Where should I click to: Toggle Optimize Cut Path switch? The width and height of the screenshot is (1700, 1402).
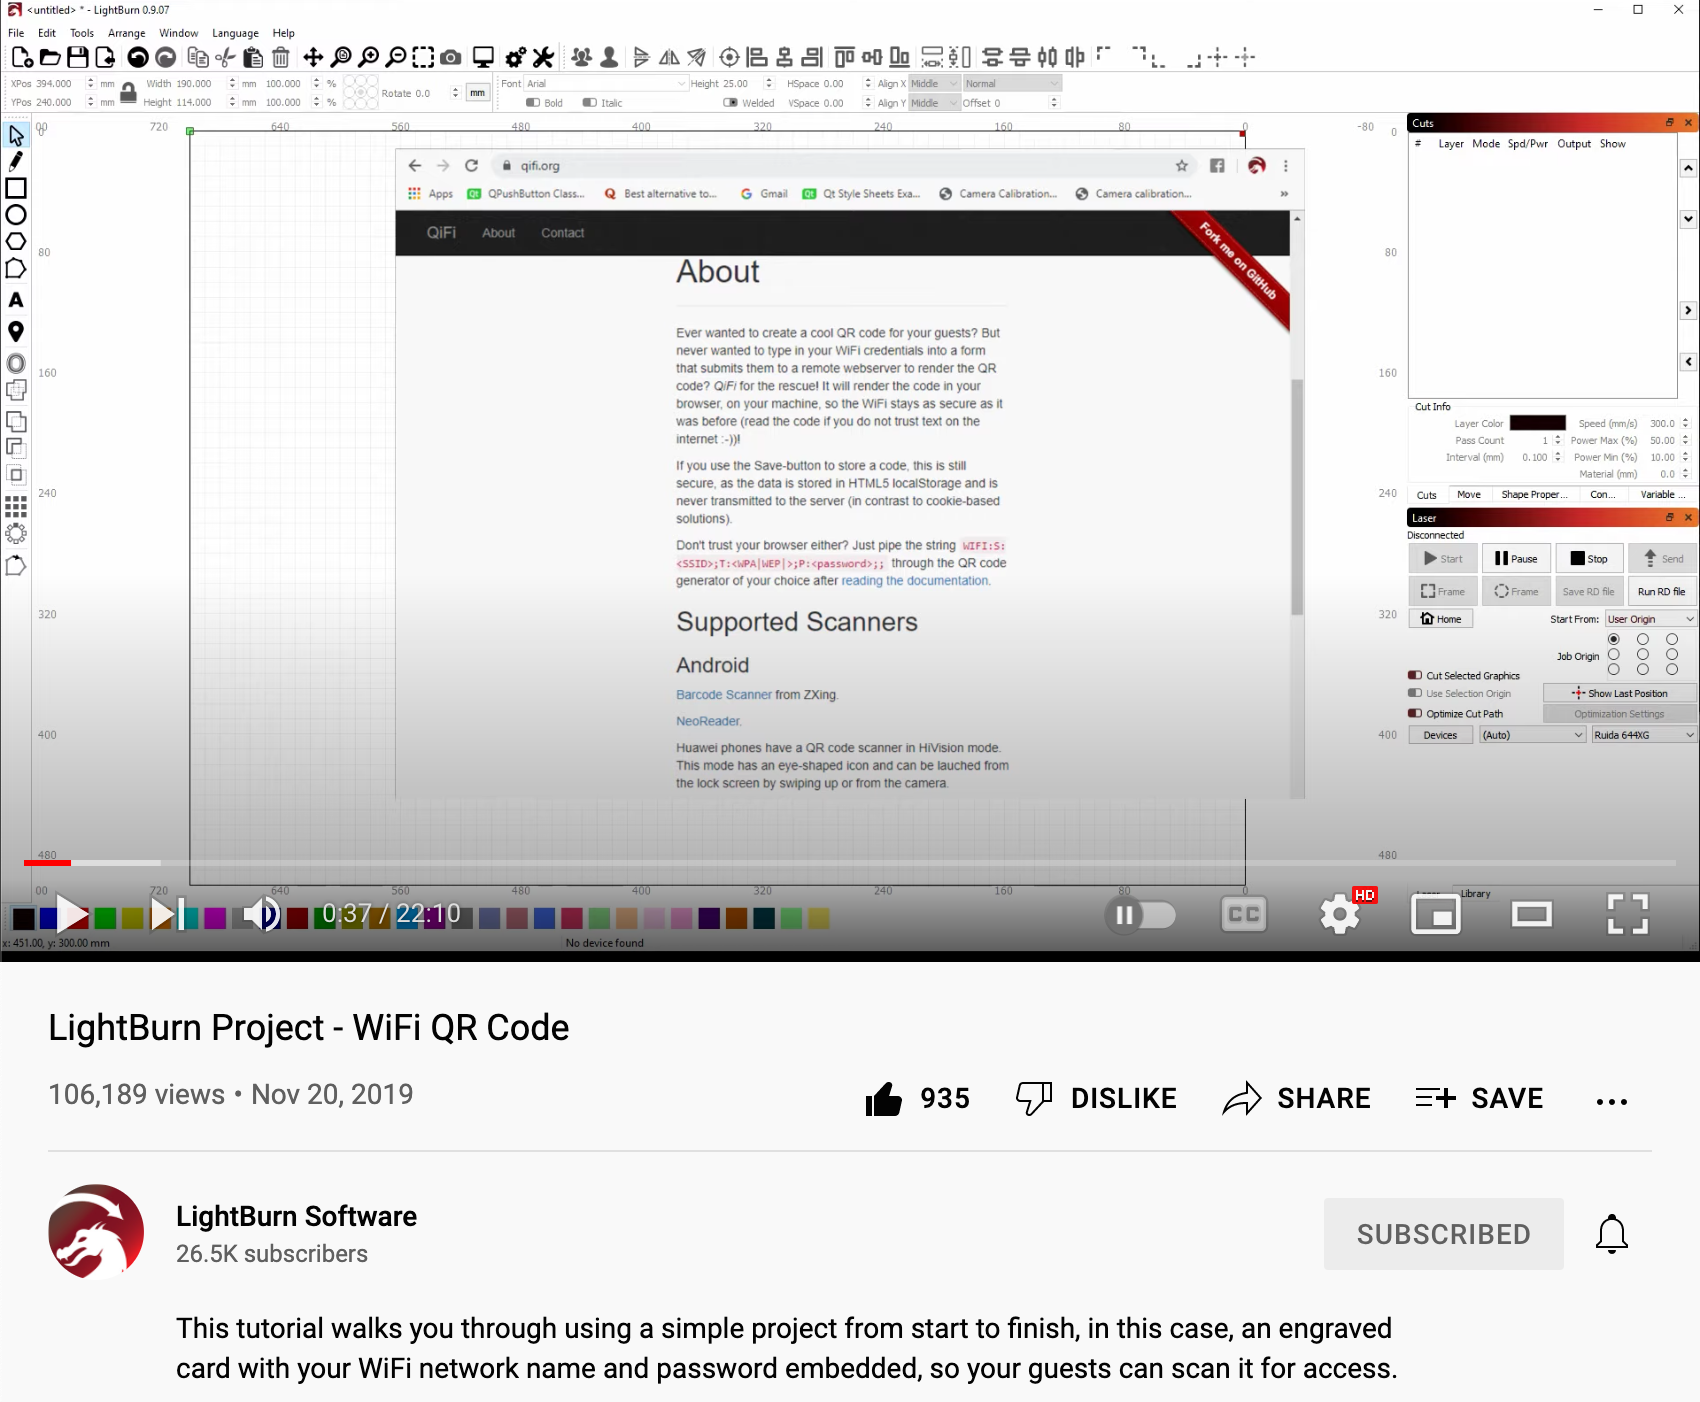pyautogui.click(x=1415, y=713)
